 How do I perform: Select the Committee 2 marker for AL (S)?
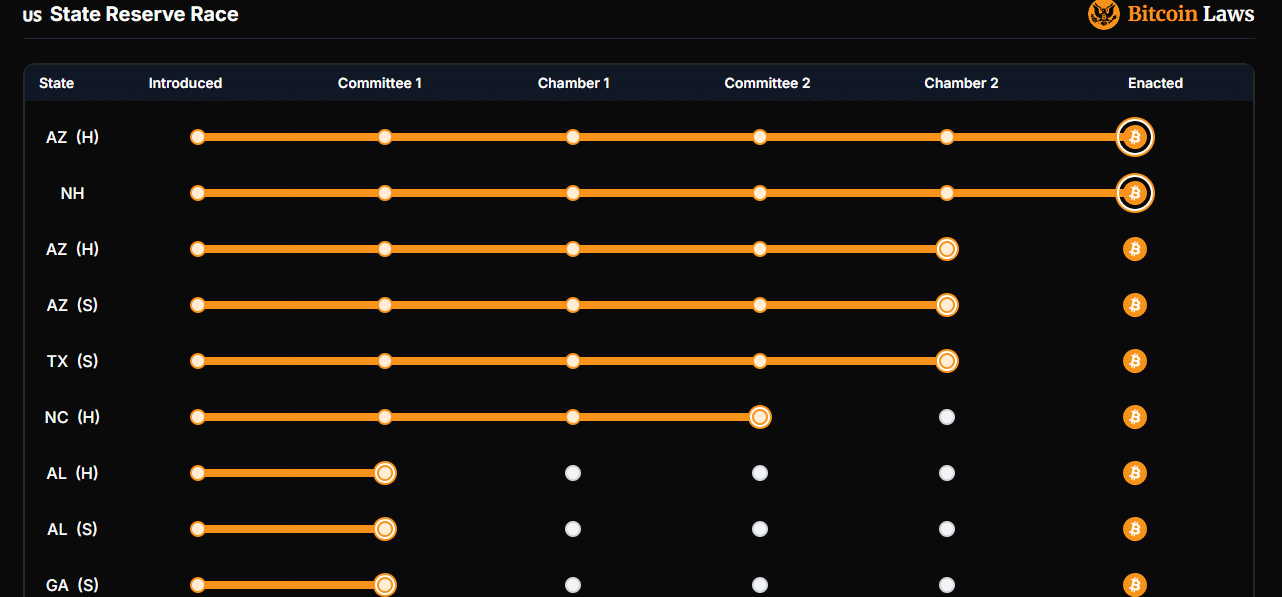[x=760, y=529]
